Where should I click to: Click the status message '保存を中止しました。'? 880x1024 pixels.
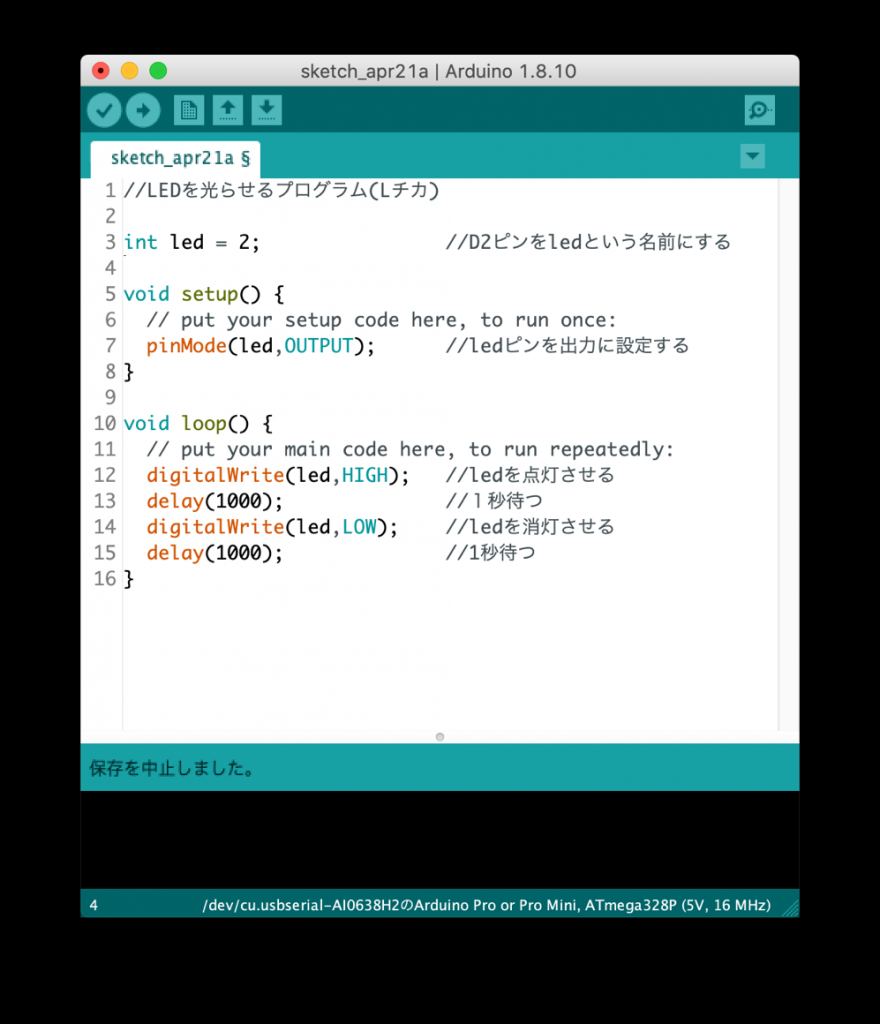click(x=172, y=768)
